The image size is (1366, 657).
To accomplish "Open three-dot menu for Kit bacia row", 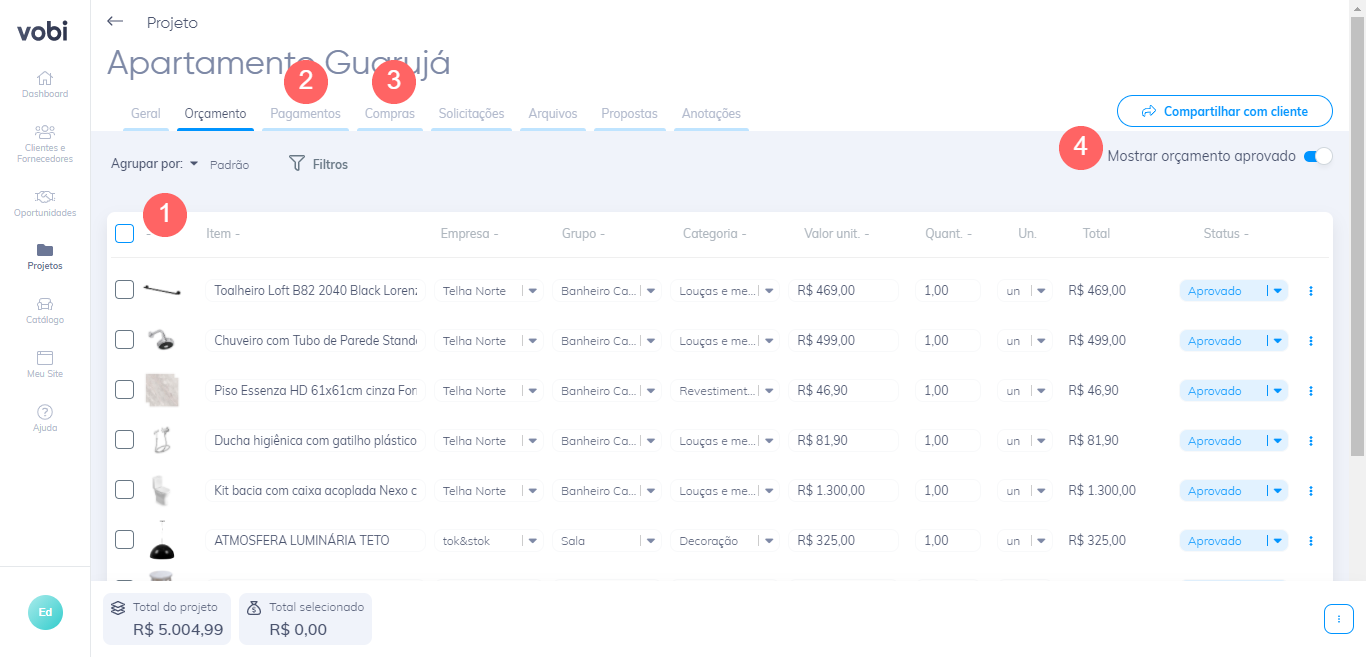I will click(1310, 491).
